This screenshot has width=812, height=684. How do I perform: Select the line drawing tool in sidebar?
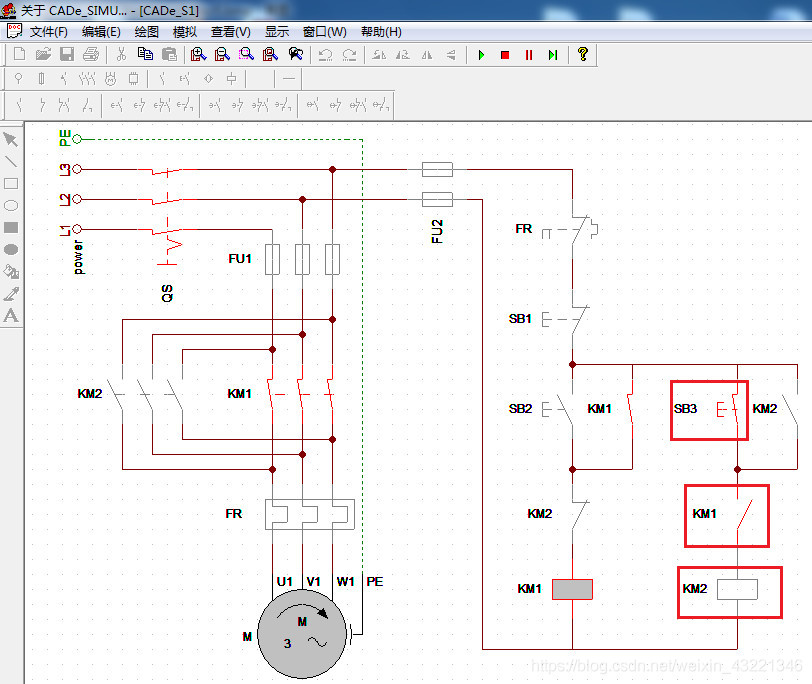point(11,162)
